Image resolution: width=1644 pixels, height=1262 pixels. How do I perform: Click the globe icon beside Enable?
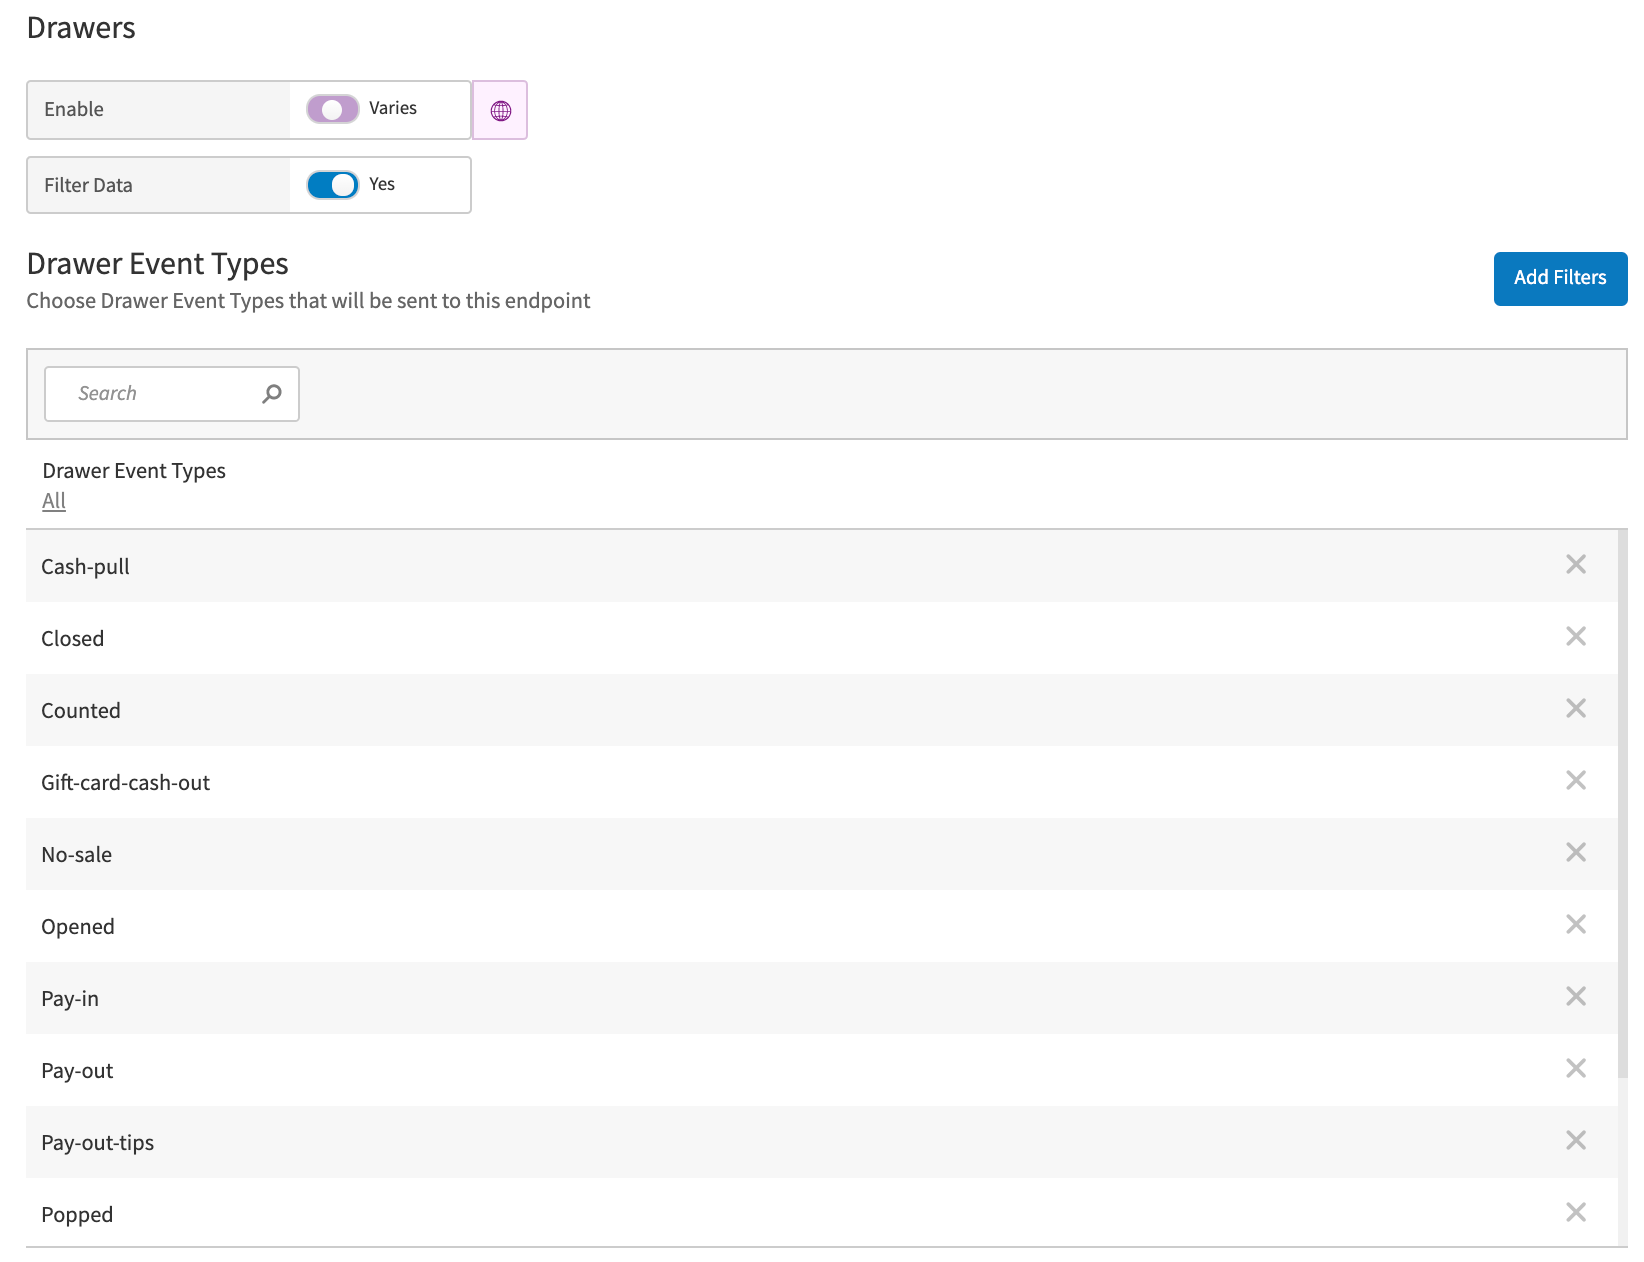tap(500, 110)
